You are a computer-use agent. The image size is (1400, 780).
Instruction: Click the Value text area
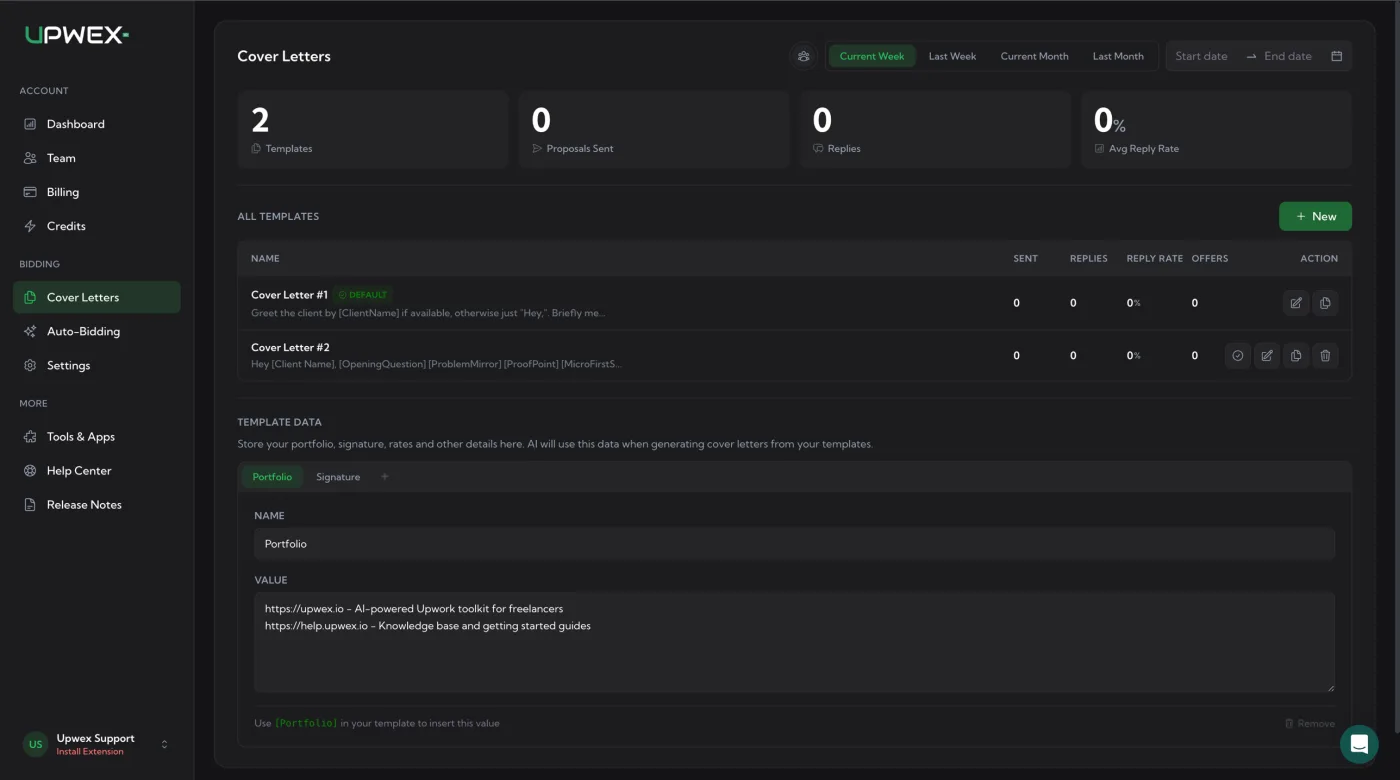click(x=794, y=642)
